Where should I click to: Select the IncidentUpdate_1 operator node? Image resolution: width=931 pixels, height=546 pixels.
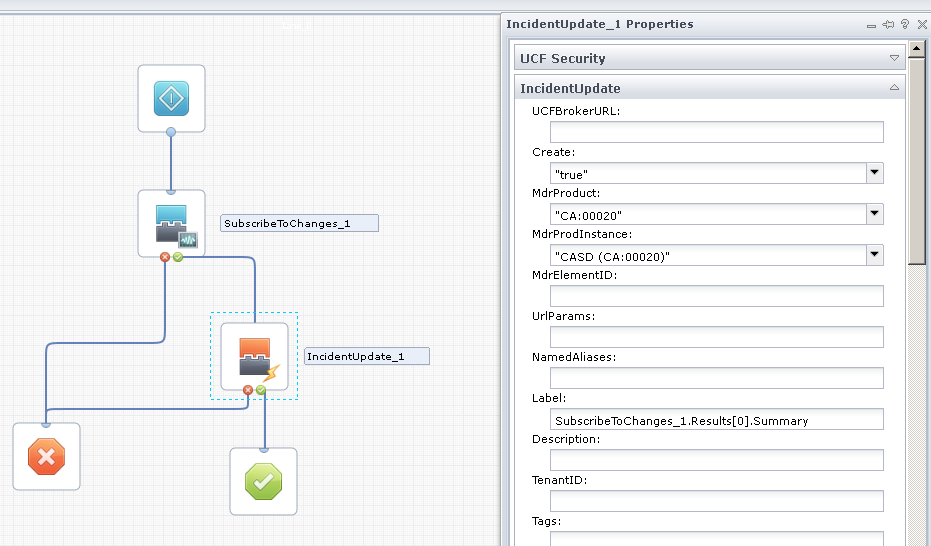254,356
